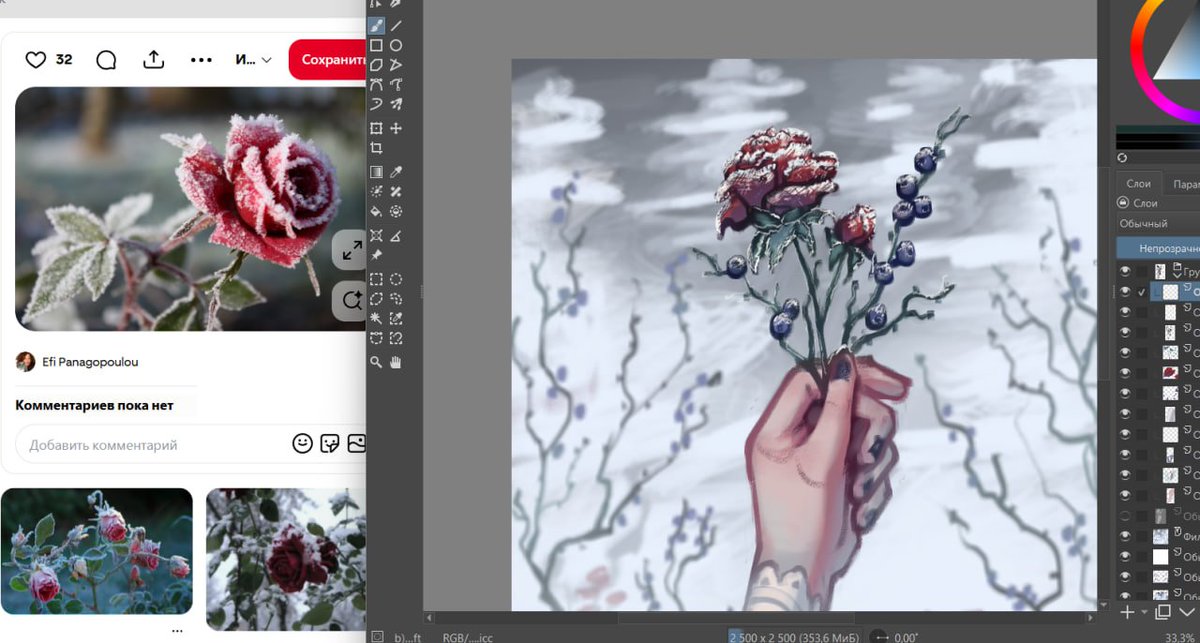
Task: Select the Move tool
Action: click(396, 129)
